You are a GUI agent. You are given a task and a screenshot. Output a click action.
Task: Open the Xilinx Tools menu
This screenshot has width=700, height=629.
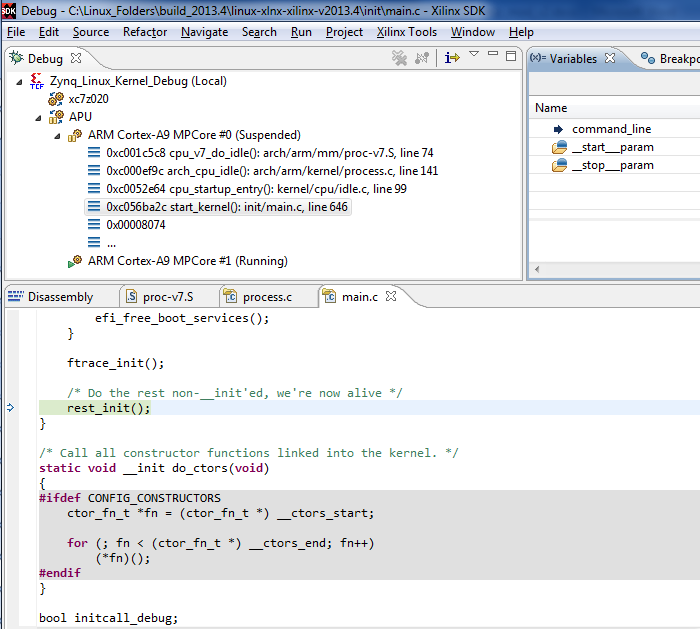406,32
